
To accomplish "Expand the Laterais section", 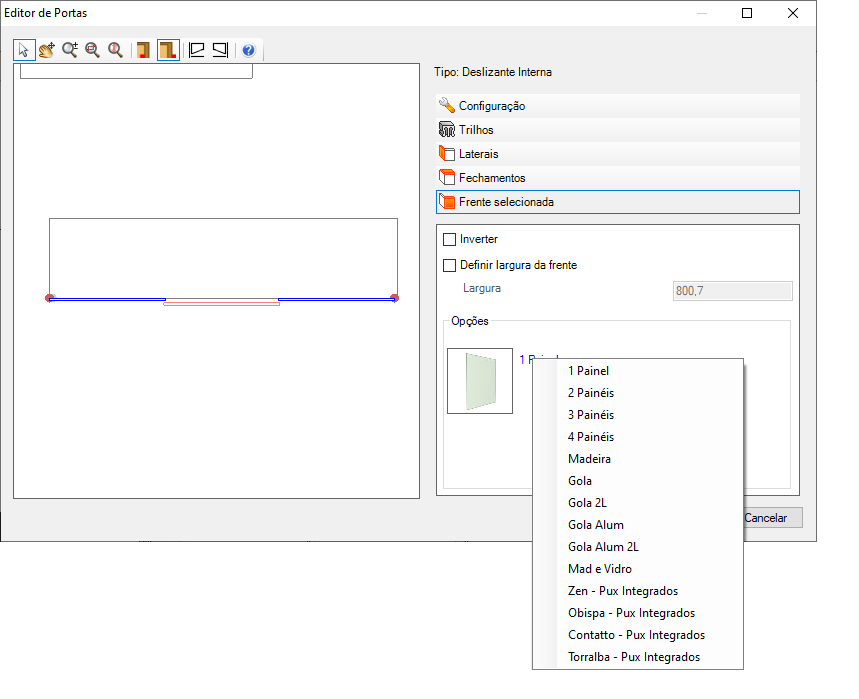I will coord(618,154).
